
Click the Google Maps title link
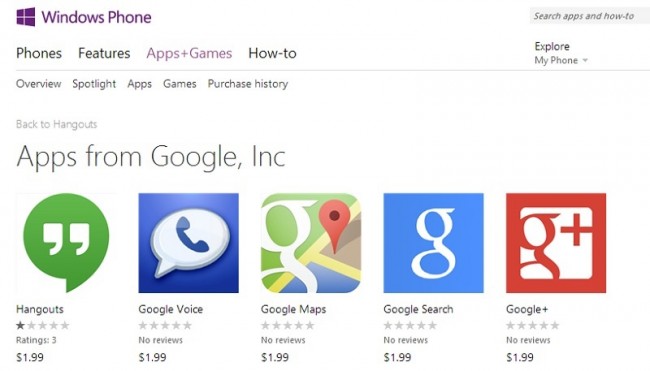[x=293, y=309]
